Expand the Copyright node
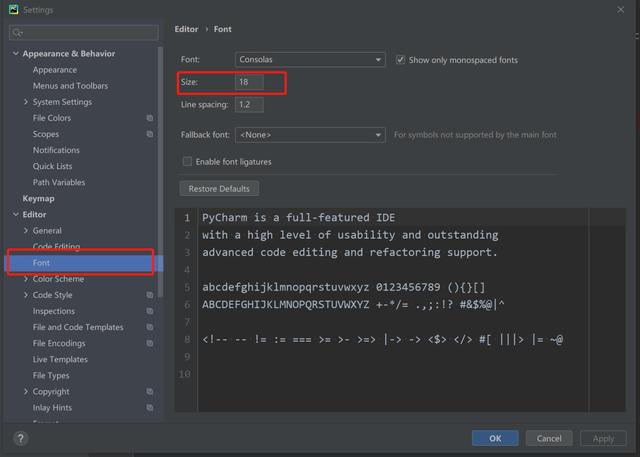Screen dimensions: 640x457 26,391
